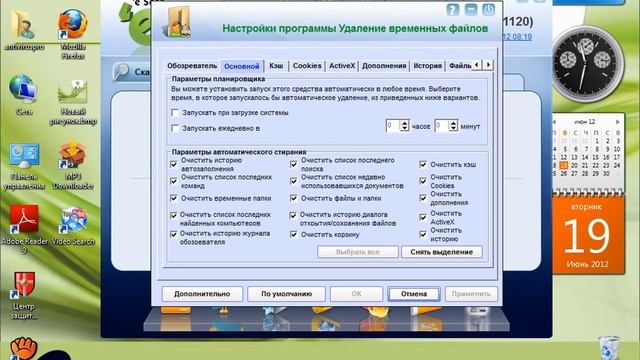Viewport: 640px width, 360px height.
Task: Switch to the История tab
Action: (x=427, y=66)
